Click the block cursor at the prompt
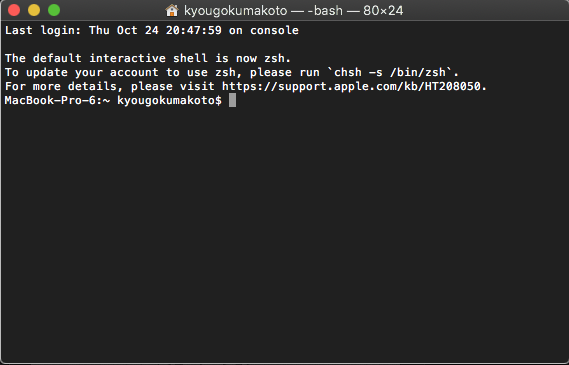The height and width of the screenshot is (365, 569). click(x=233, y=100)
